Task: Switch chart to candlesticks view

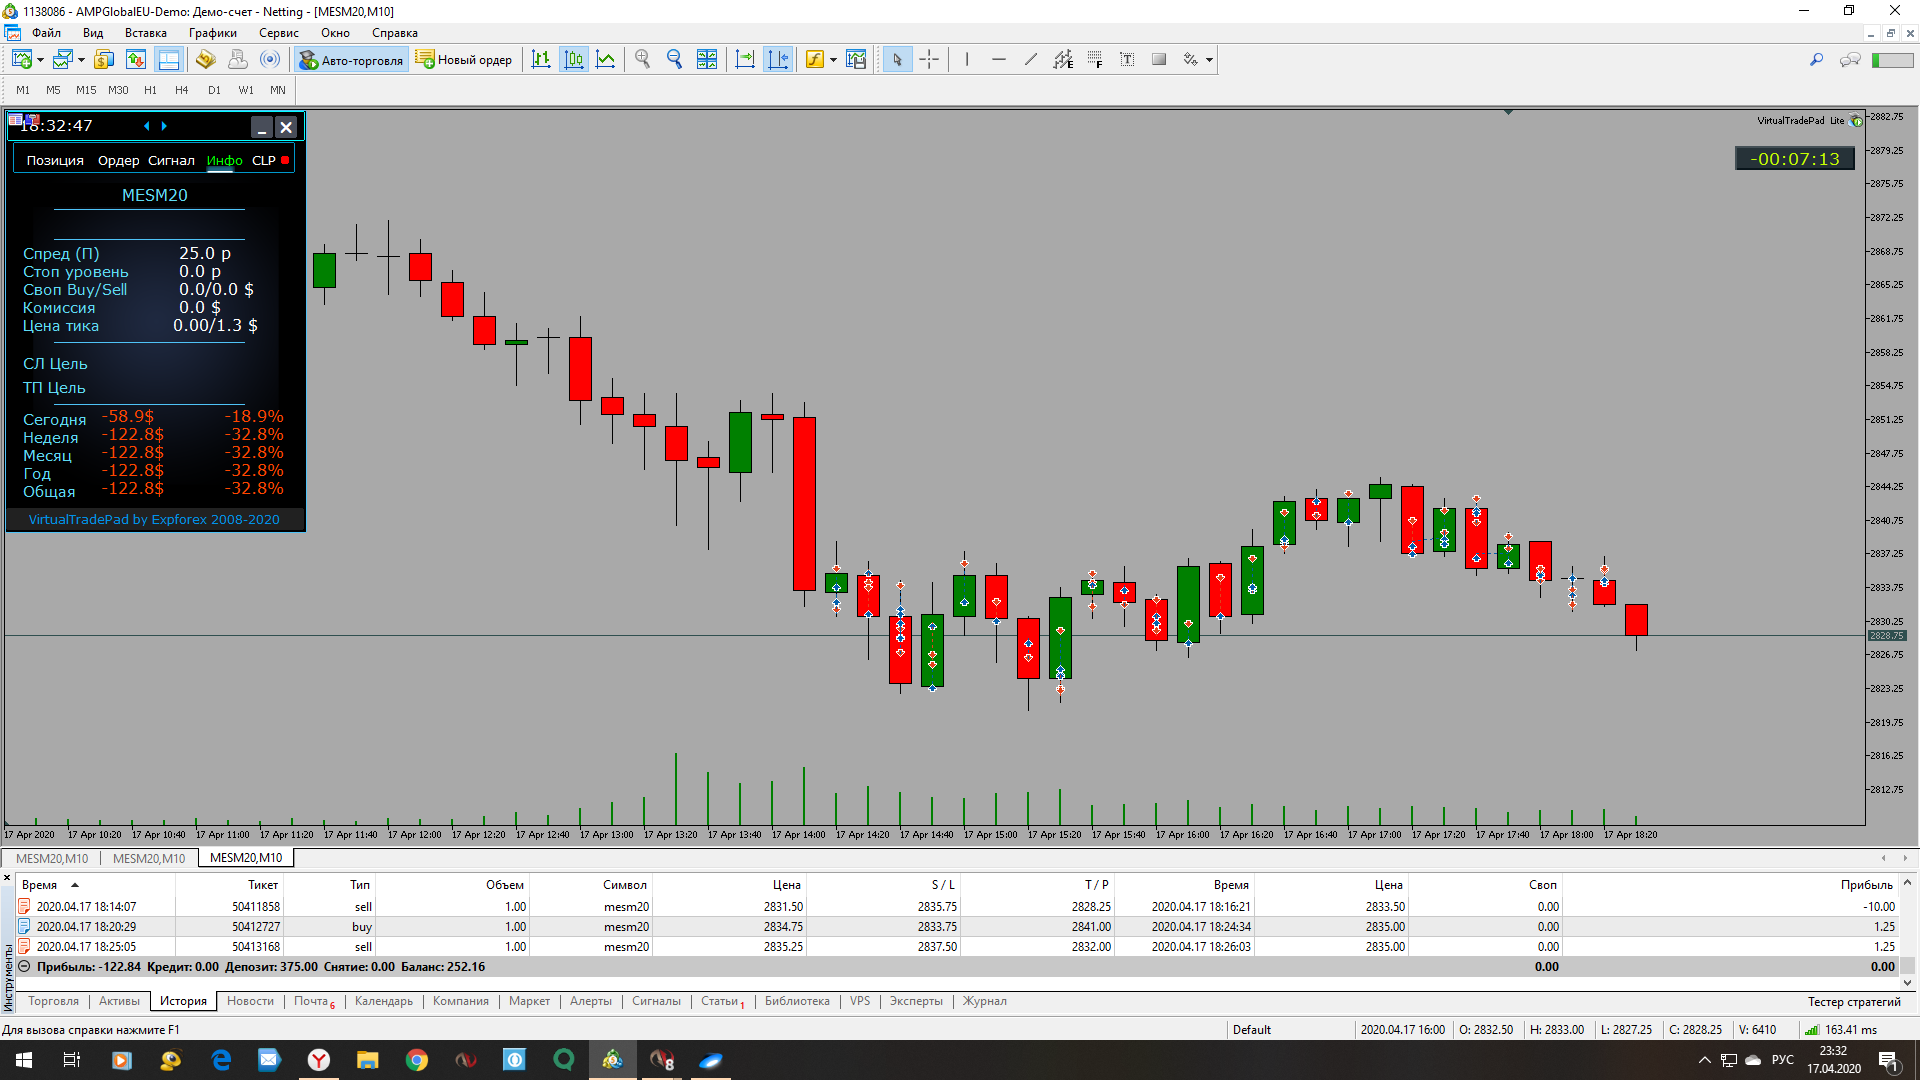Action: coord(574,60)
